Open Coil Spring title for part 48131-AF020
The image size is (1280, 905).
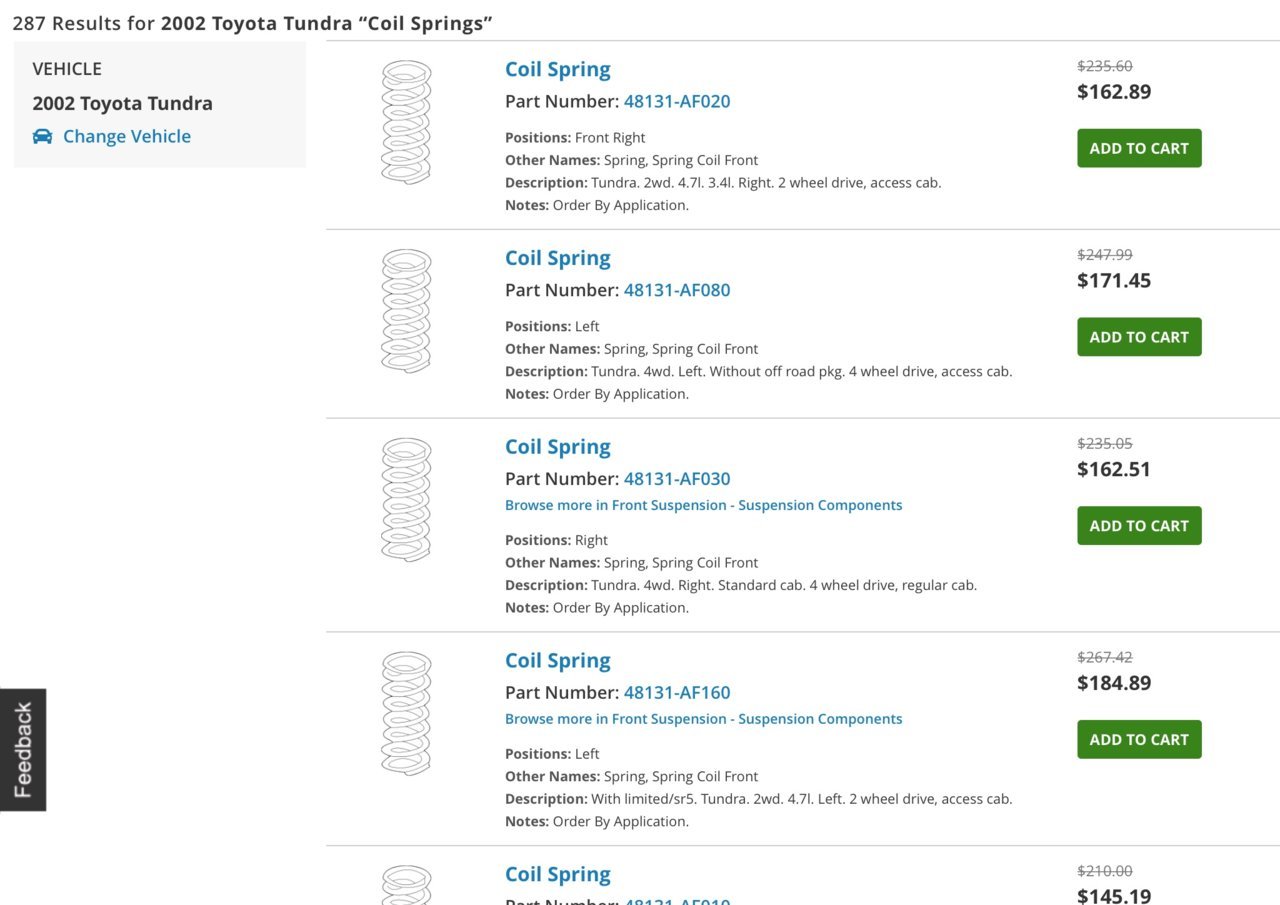557,69
